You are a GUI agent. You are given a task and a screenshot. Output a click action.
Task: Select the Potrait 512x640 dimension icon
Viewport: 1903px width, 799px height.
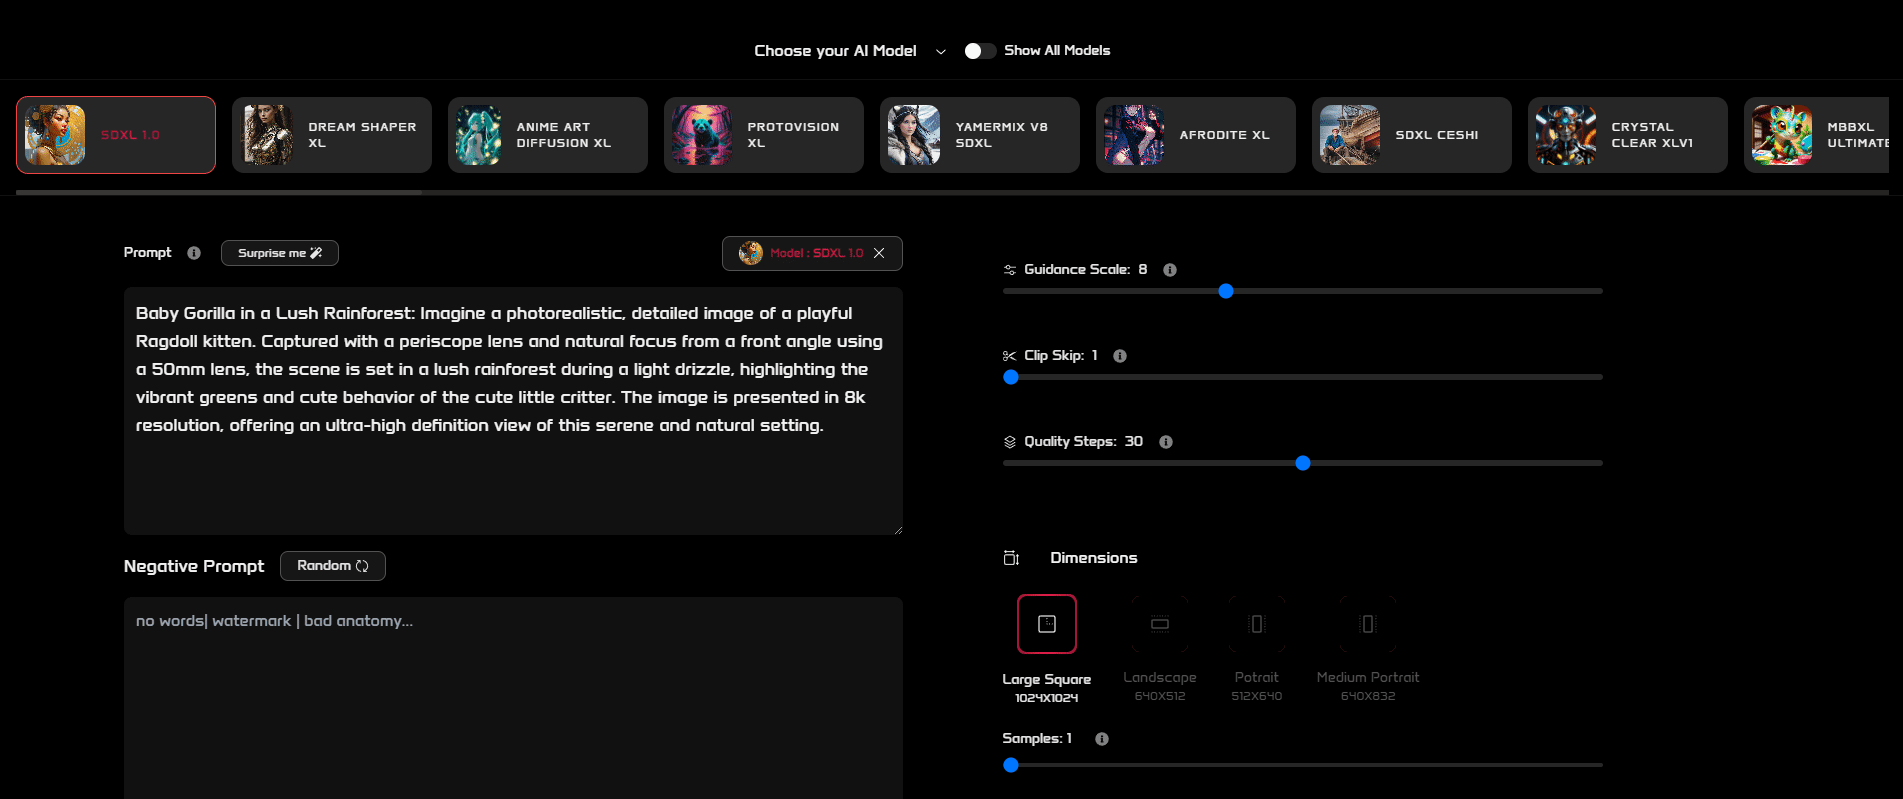(x=1257, y=624)
